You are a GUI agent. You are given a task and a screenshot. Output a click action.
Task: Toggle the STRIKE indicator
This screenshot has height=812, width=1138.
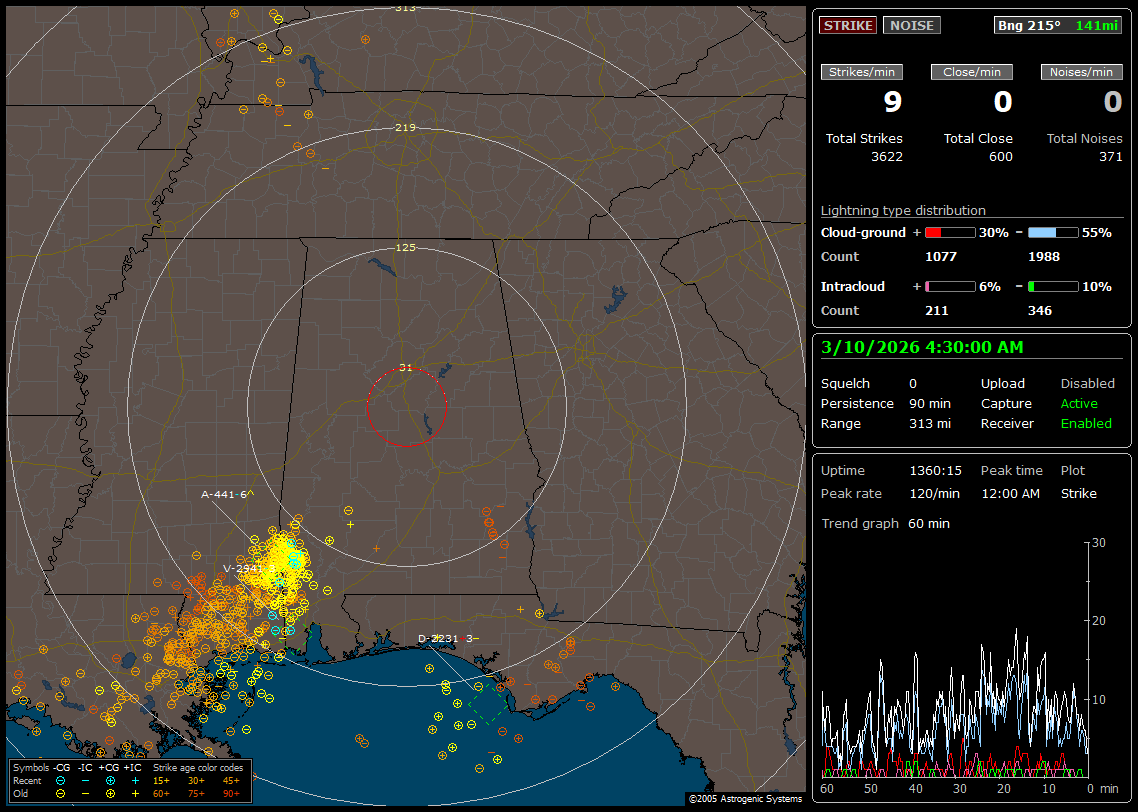click(x=848, y=26)
